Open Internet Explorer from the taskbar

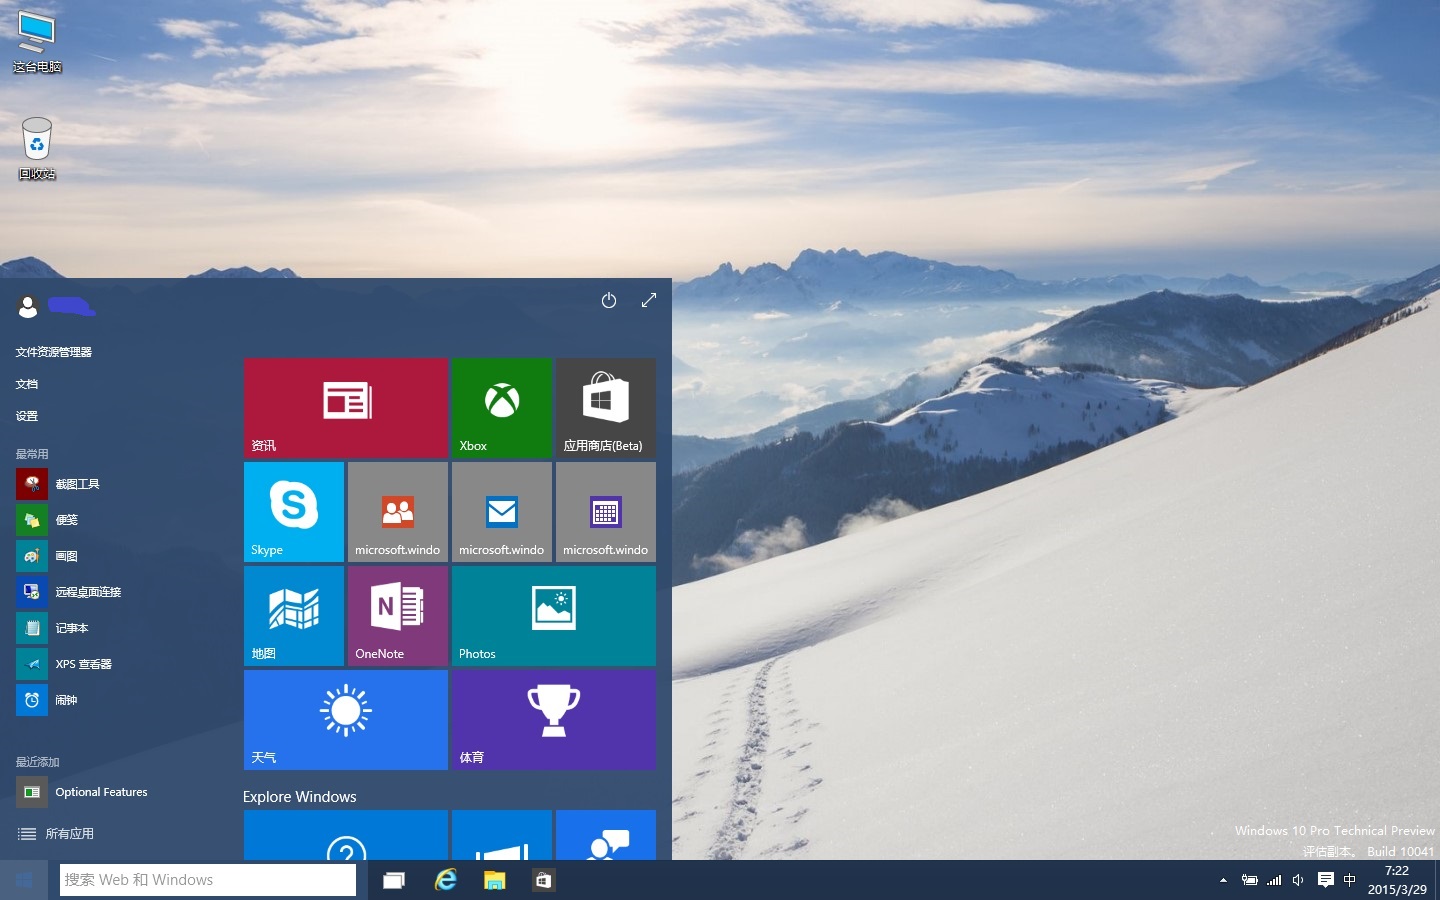coord(445,880)
